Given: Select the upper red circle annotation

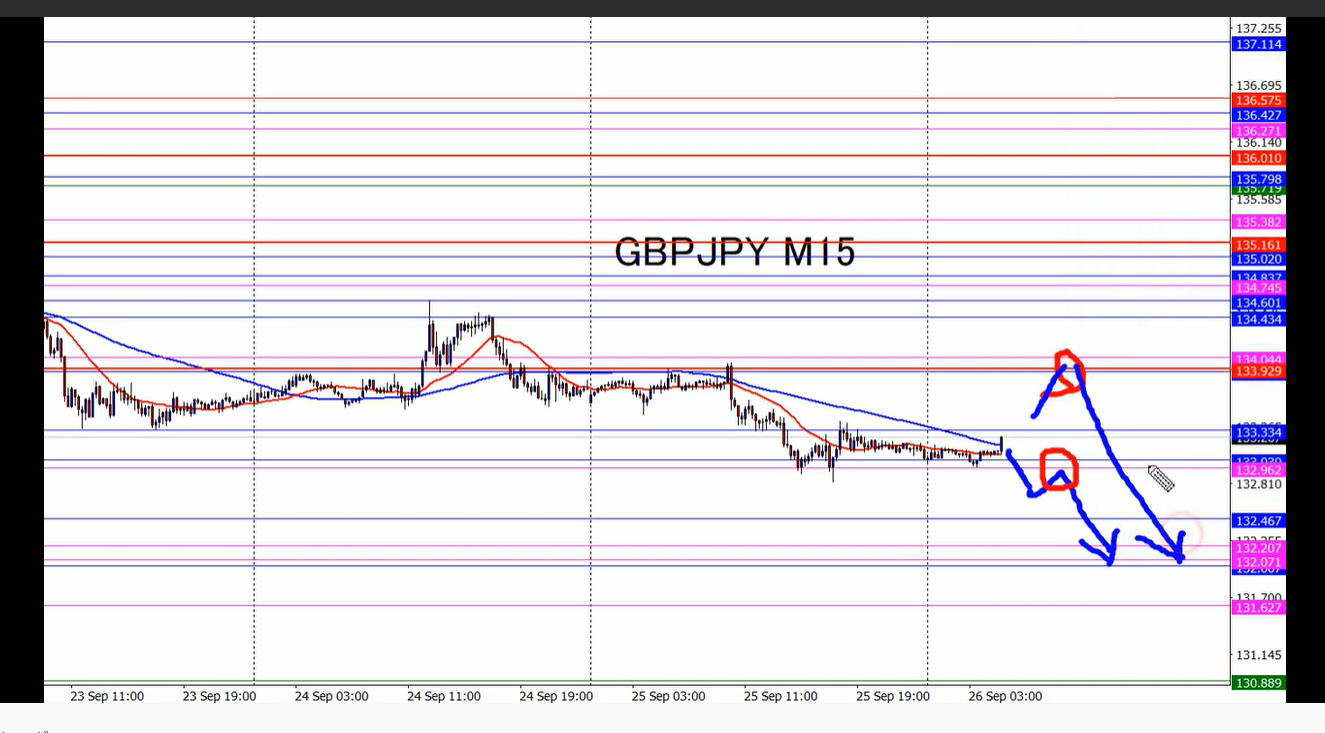Looking at the screenshot, I should [x=1069, y=370].
